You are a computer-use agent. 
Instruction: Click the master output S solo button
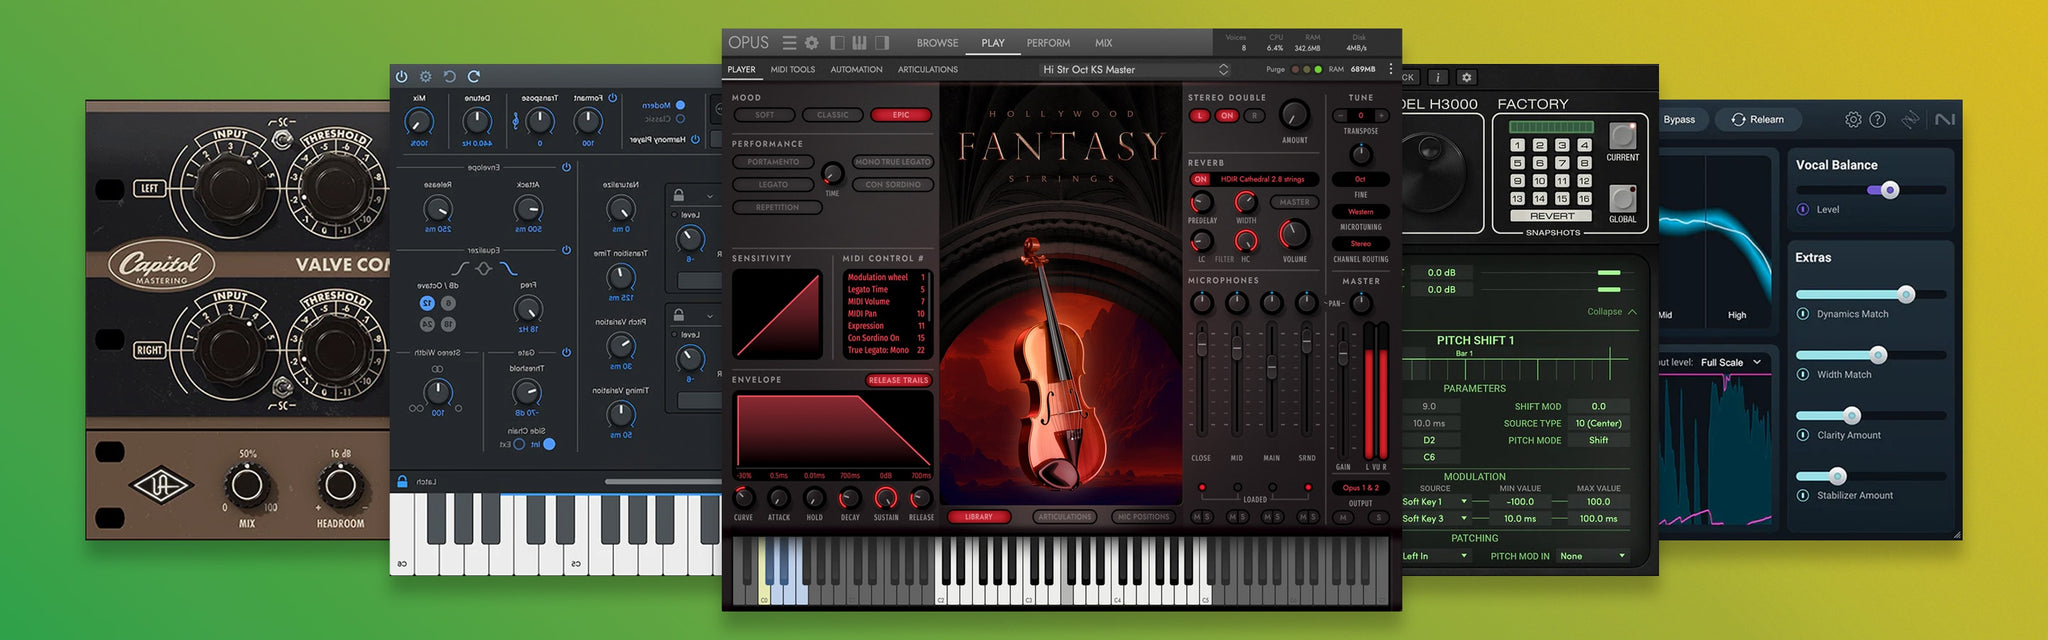point(1378,517)
